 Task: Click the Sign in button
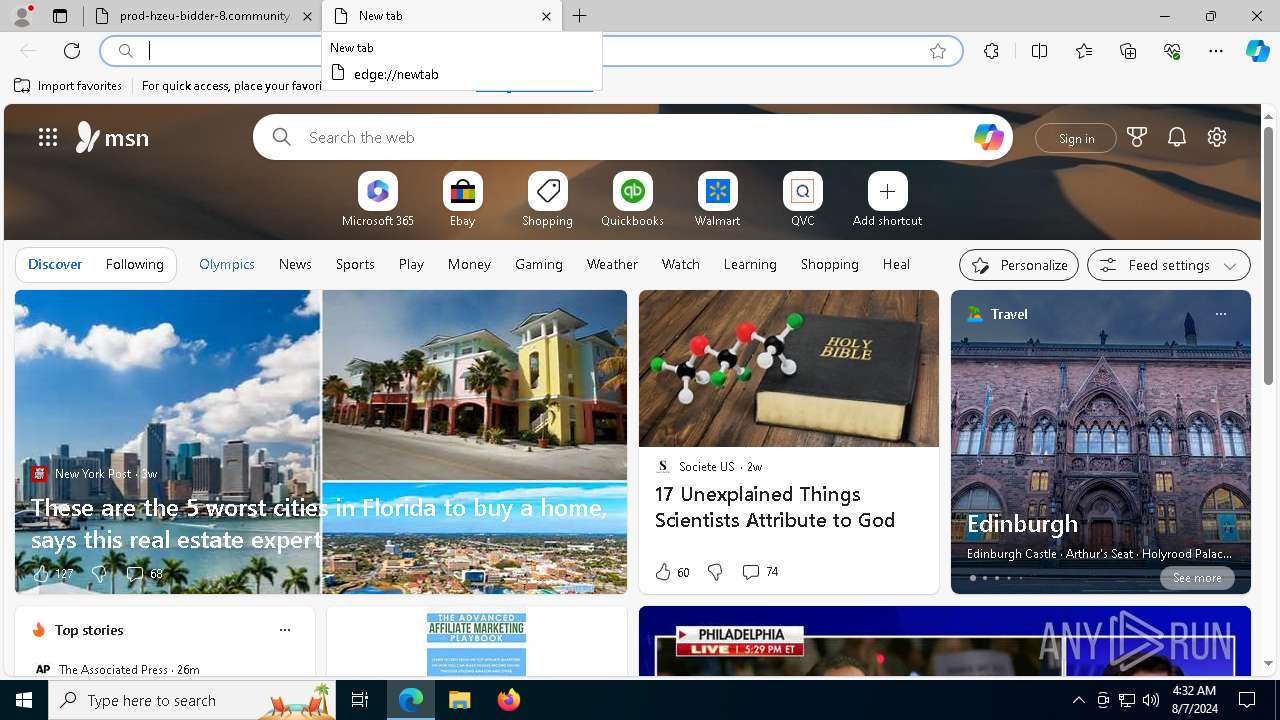(x=1076, y=138)
